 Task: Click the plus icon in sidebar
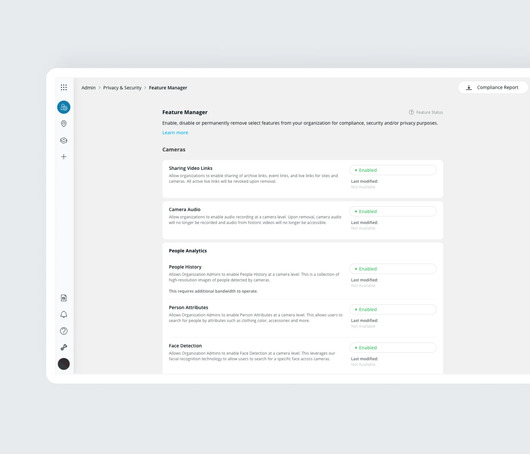click(x=64, y=157)
